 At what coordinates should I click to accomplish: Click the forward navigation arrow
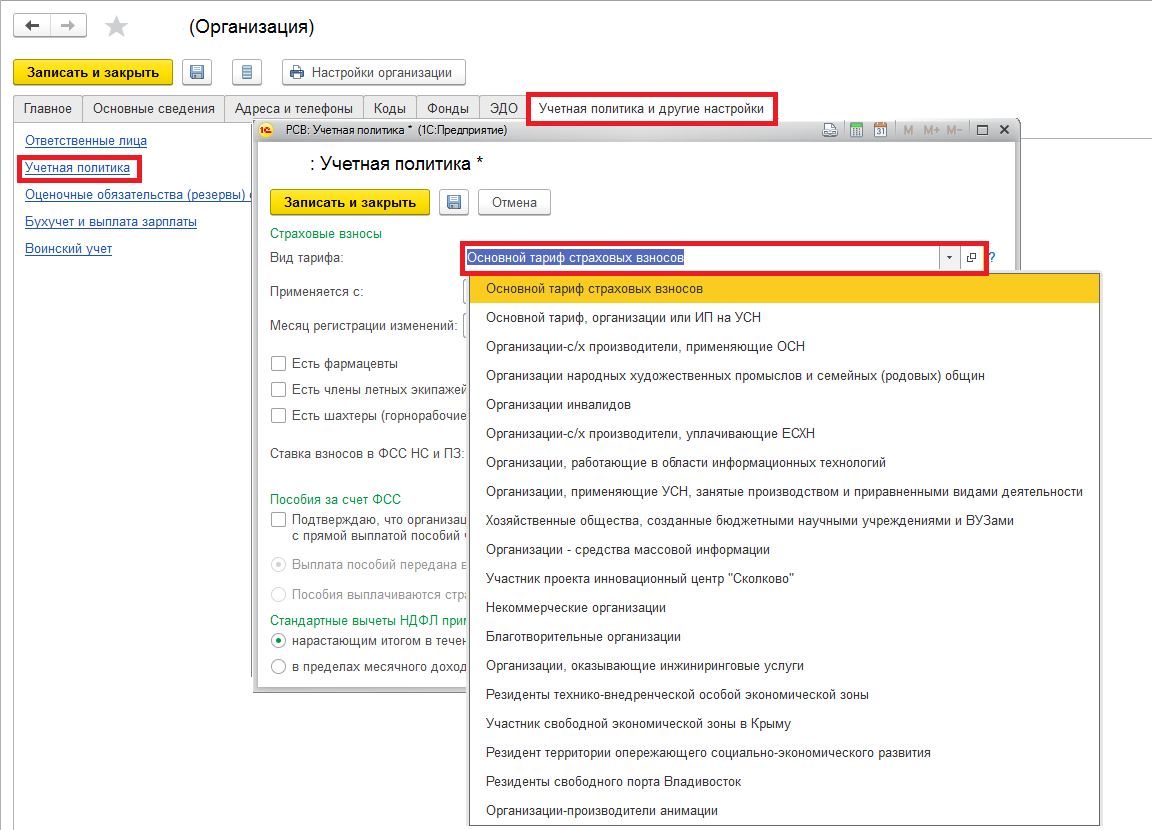(67, 26)
